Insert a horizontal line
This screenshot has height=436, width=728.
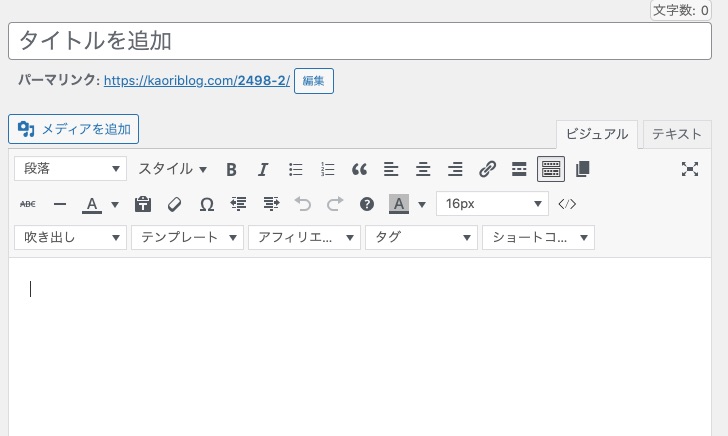tap(60, 204)
